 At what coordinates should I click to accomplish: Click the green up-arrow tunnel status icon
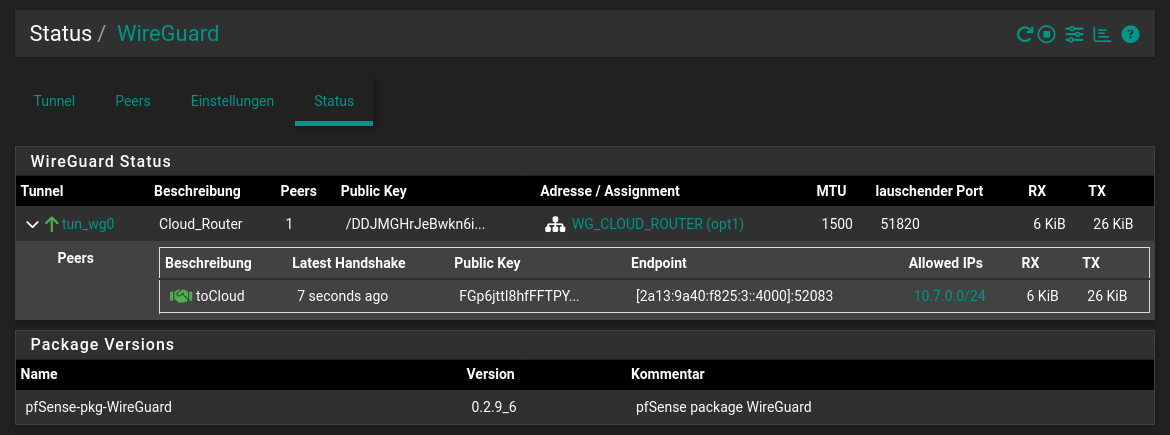pyautogui.click(x=52, y=225)
